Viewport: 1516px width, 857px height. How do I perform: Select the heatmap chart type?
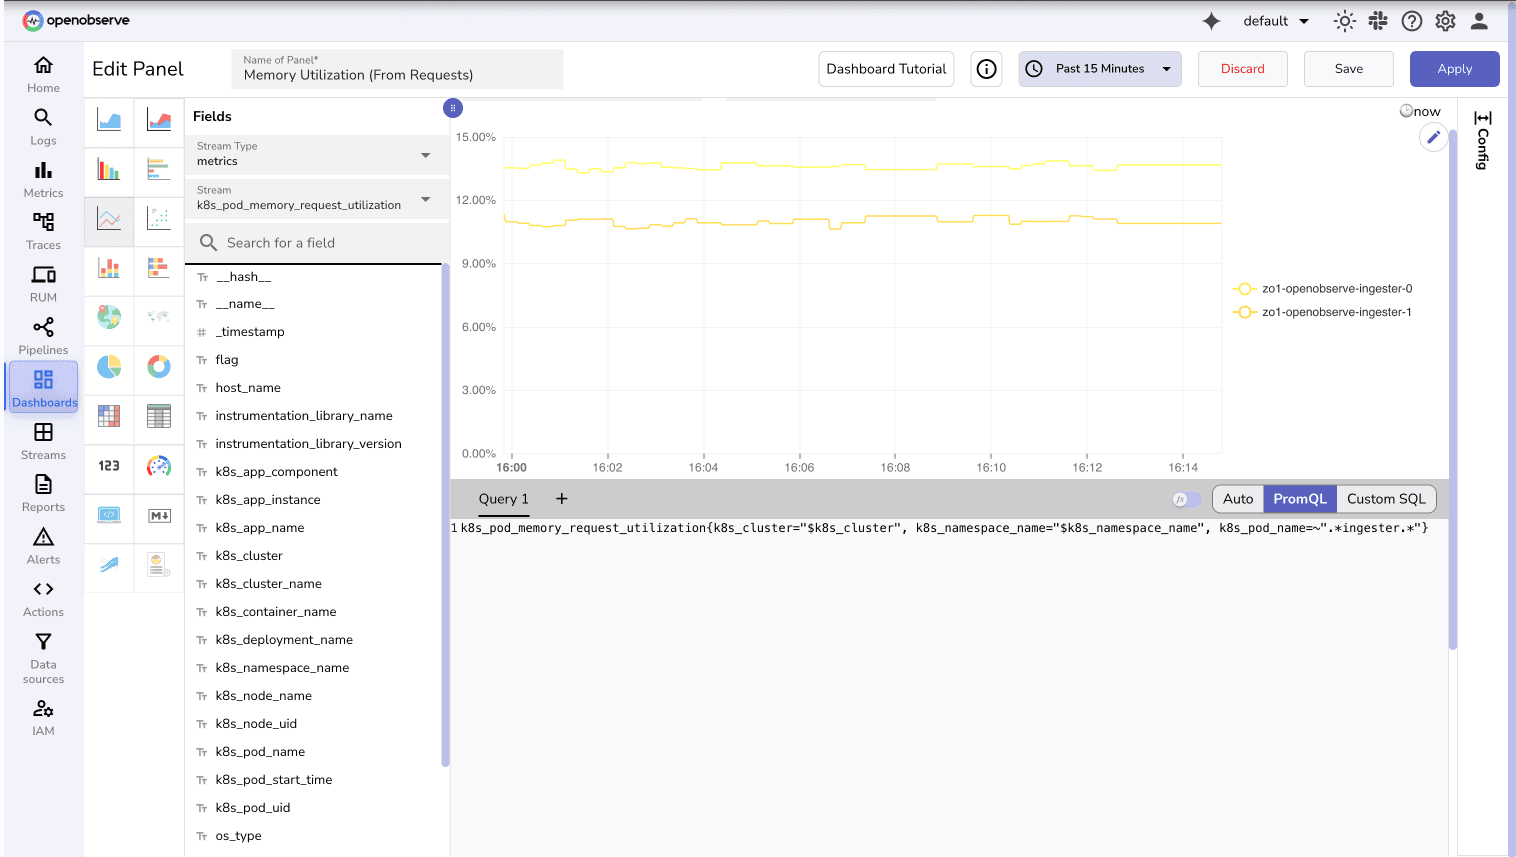[108, 417]
